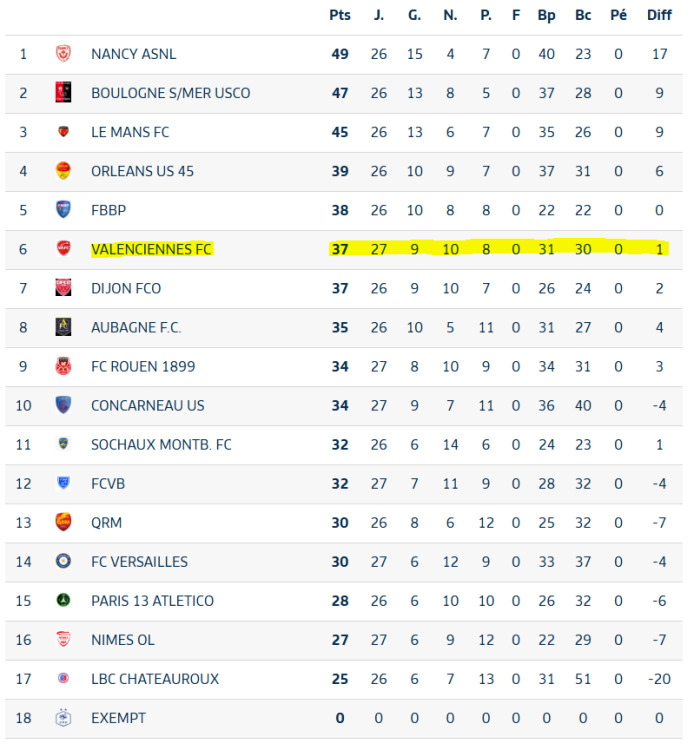Click the Valenciennes FC team logo
The height and width of the screenshot is (750, 694).
coord(63,249)
